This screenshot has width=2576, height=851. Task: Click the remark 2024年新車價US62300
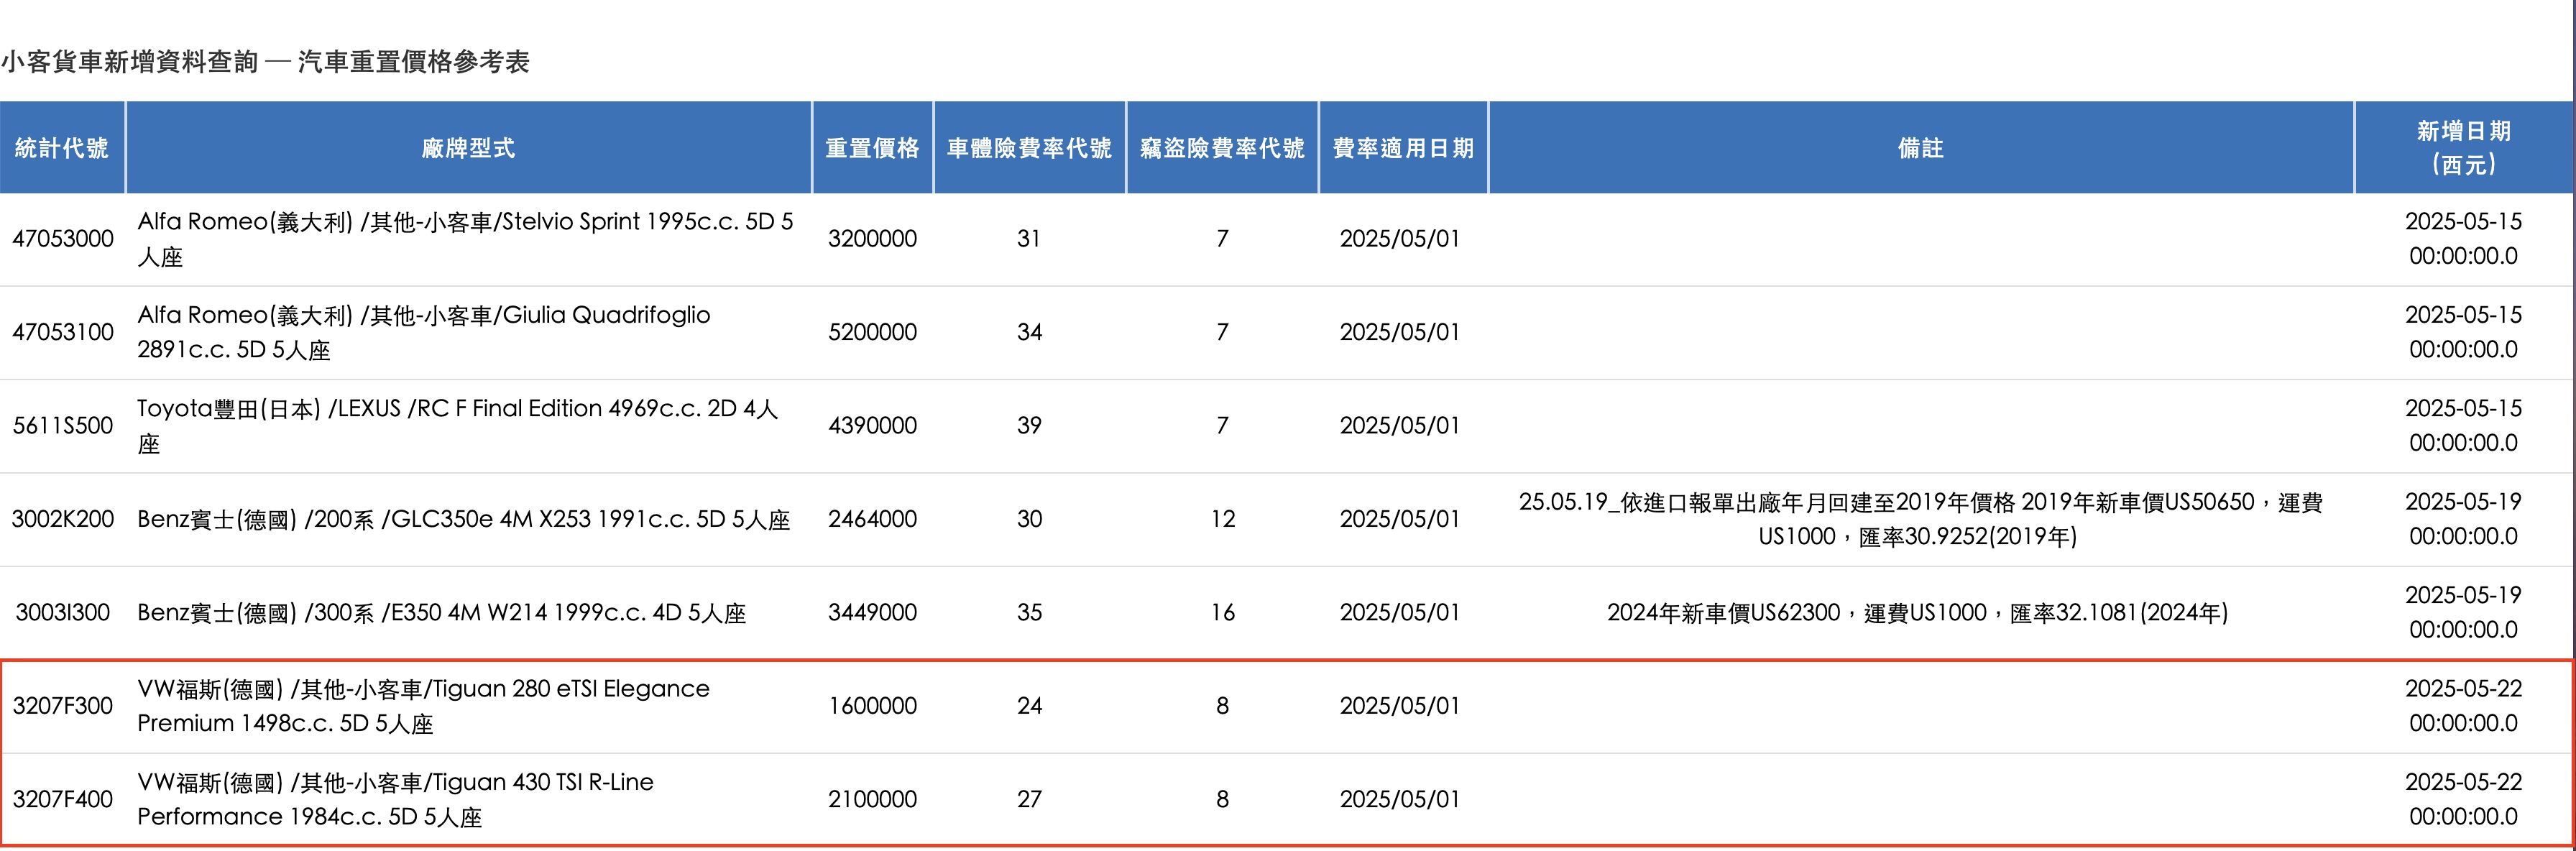tap(1917, 613)
